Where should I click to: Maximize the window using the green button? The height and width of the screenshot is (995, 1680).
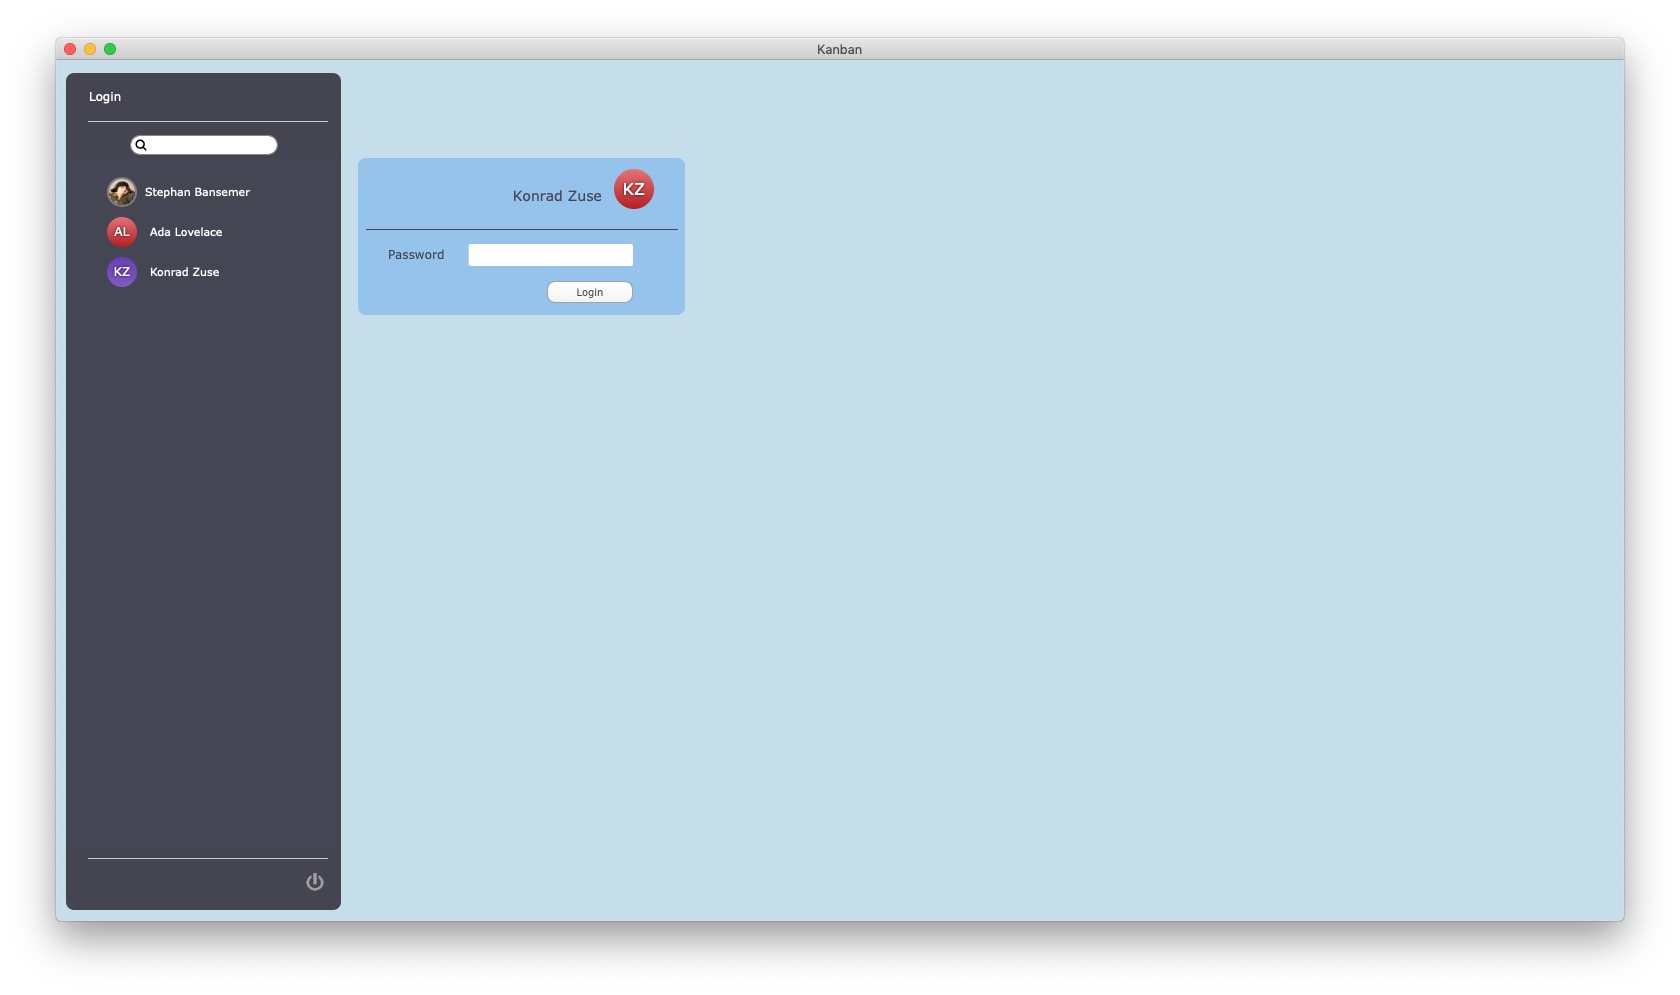pos(110,49)
